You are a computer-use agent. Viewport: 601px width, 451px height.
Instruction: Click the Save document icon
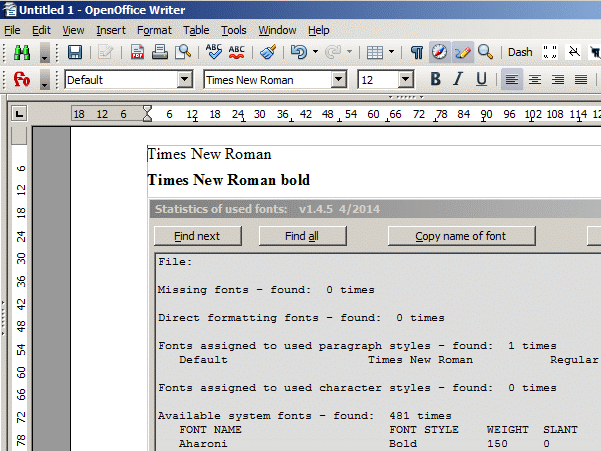pos(75,52)
